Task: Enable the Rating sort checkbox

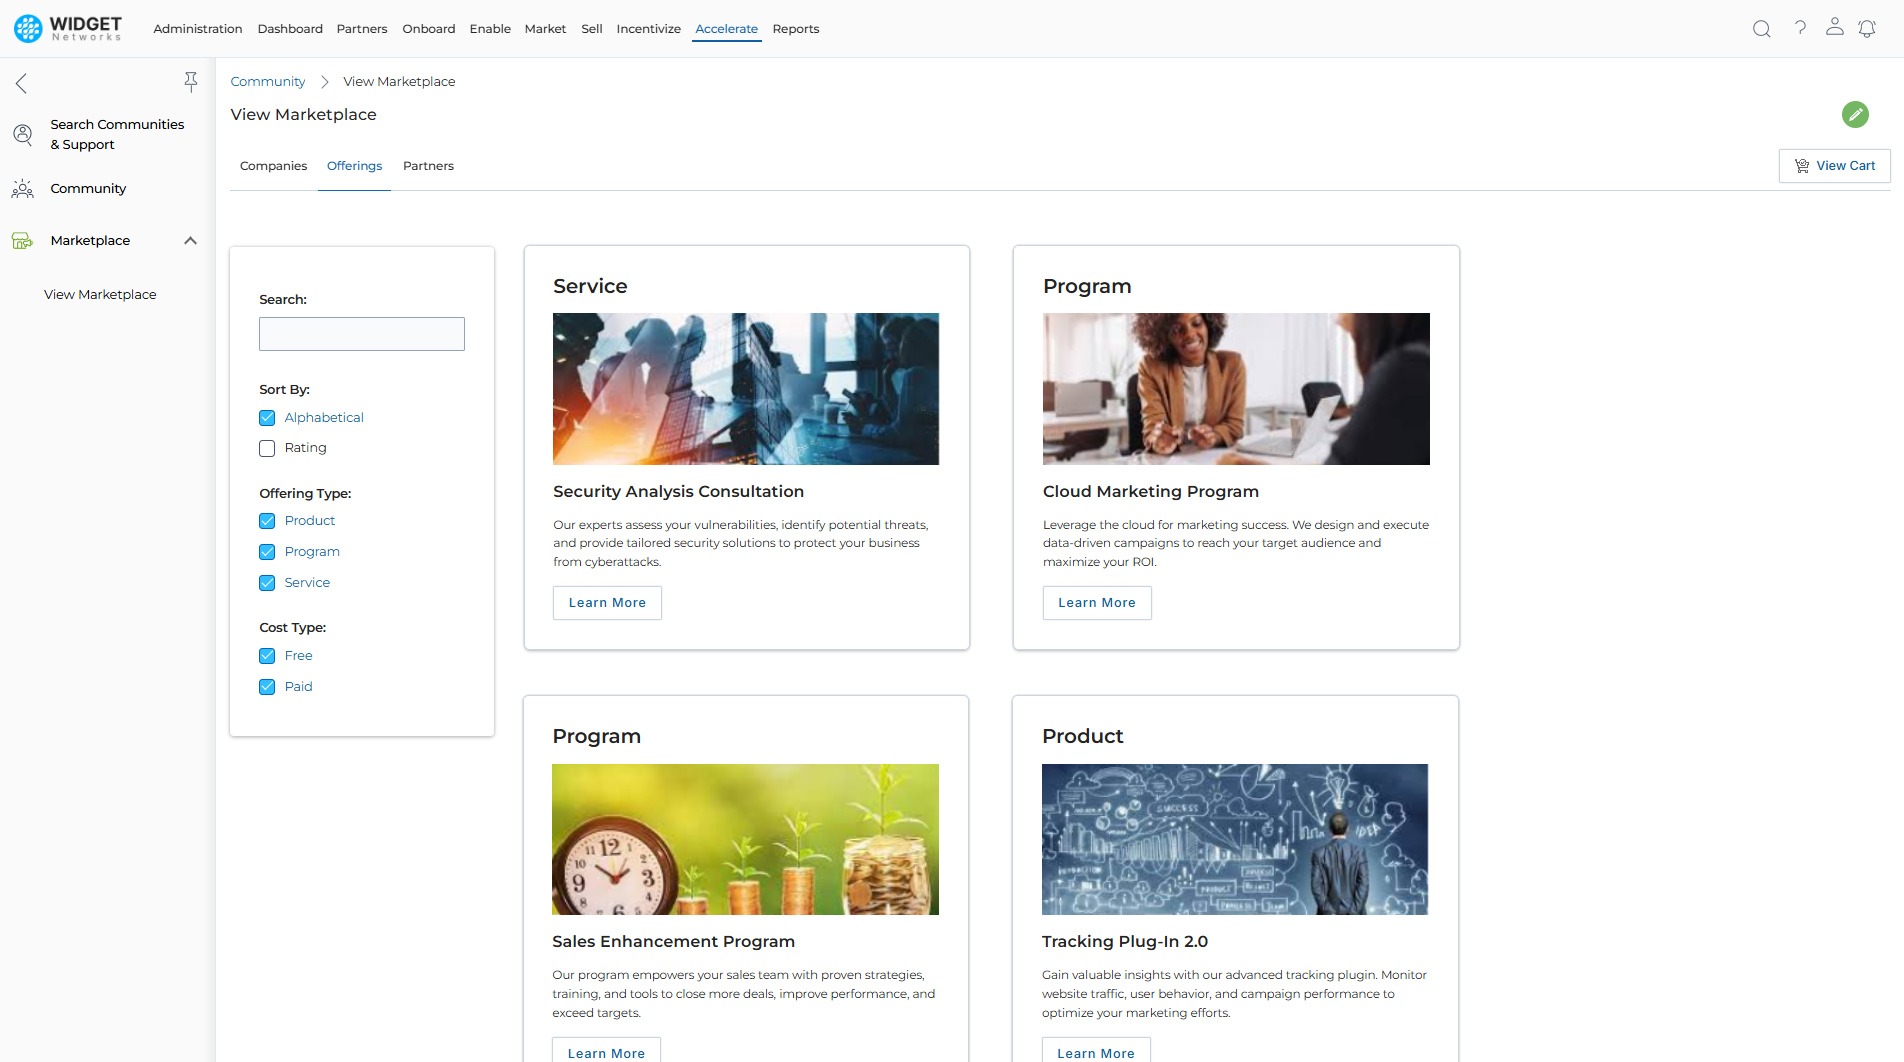Action: [x=267, y=448]
